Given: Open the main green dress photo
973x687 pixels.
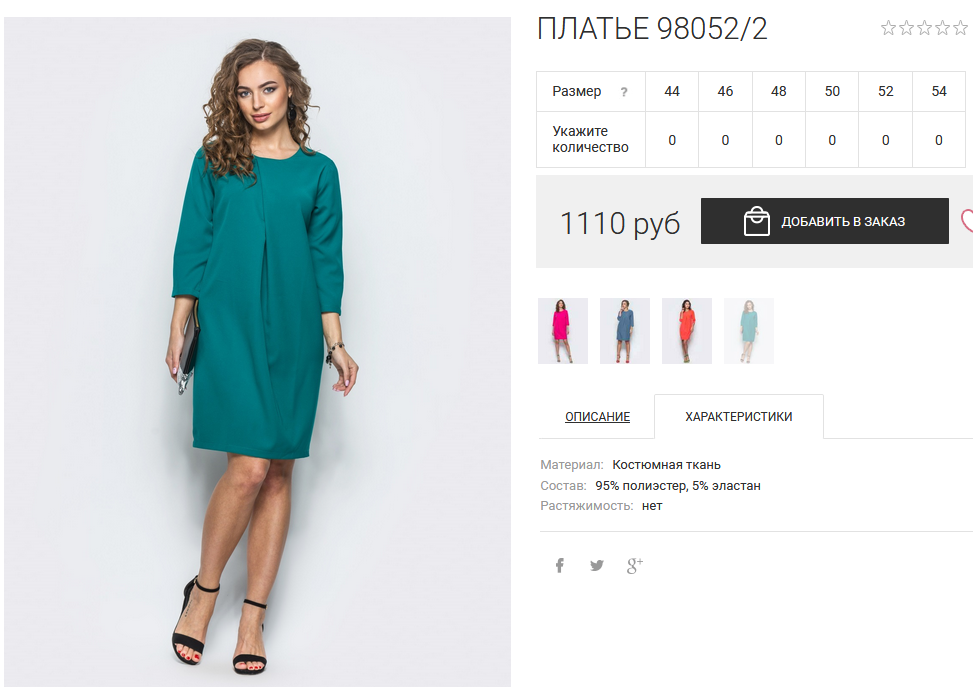Looking at the screenshot, I should [x=258, y=351].
